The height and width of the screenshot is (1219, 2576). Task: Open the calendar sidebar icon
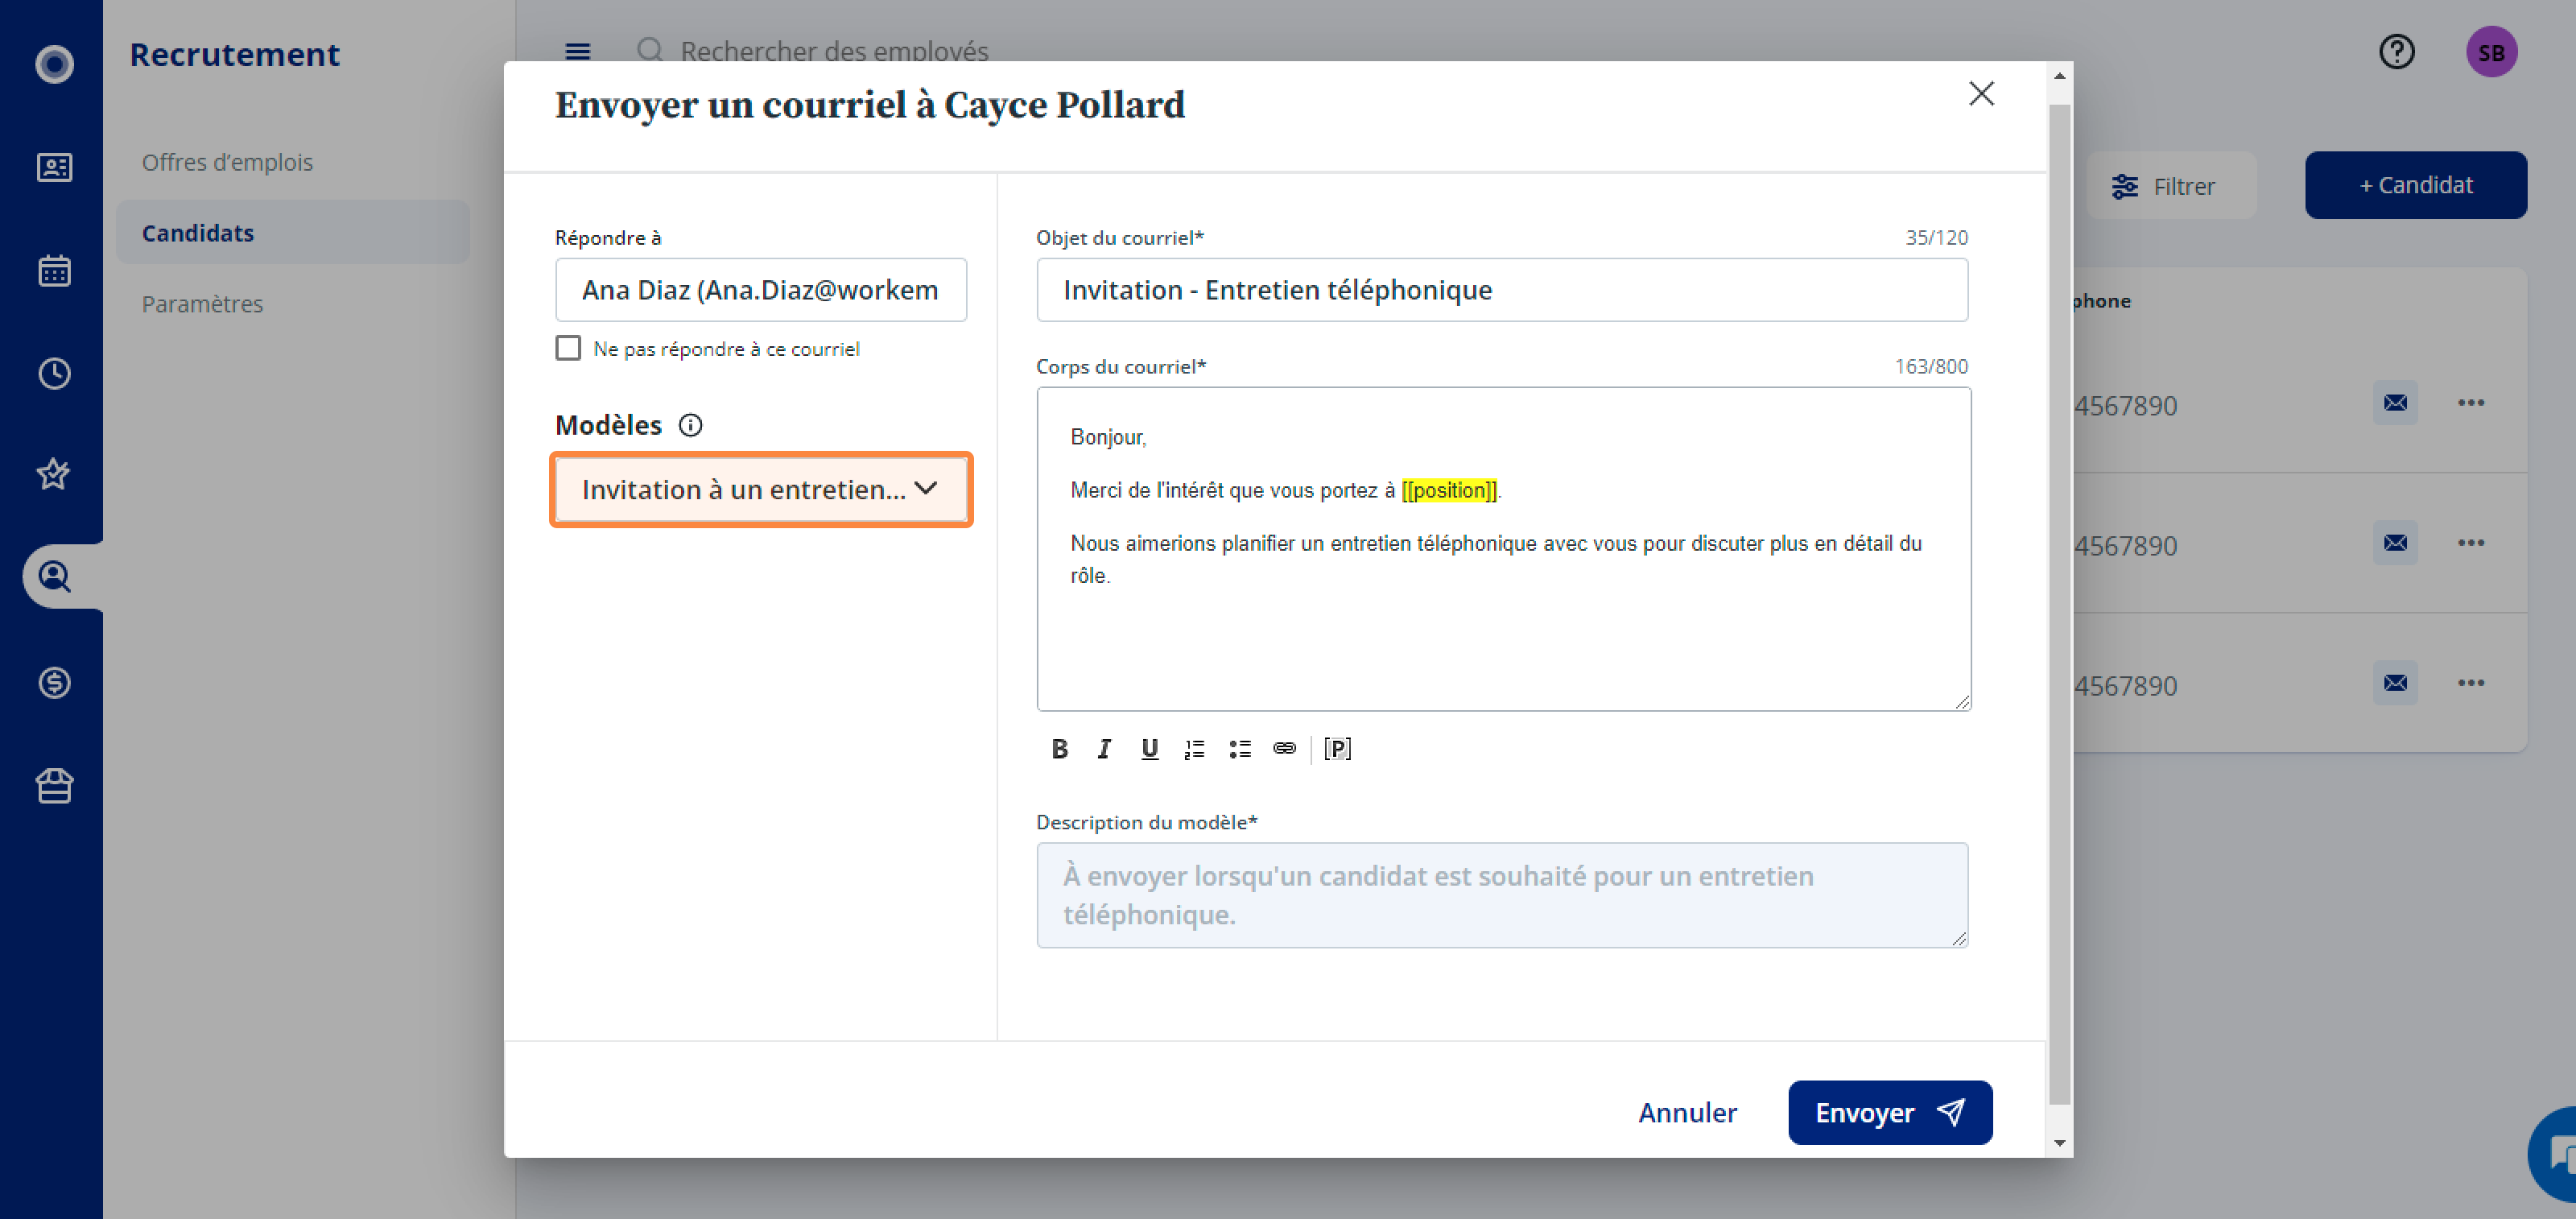54,270
